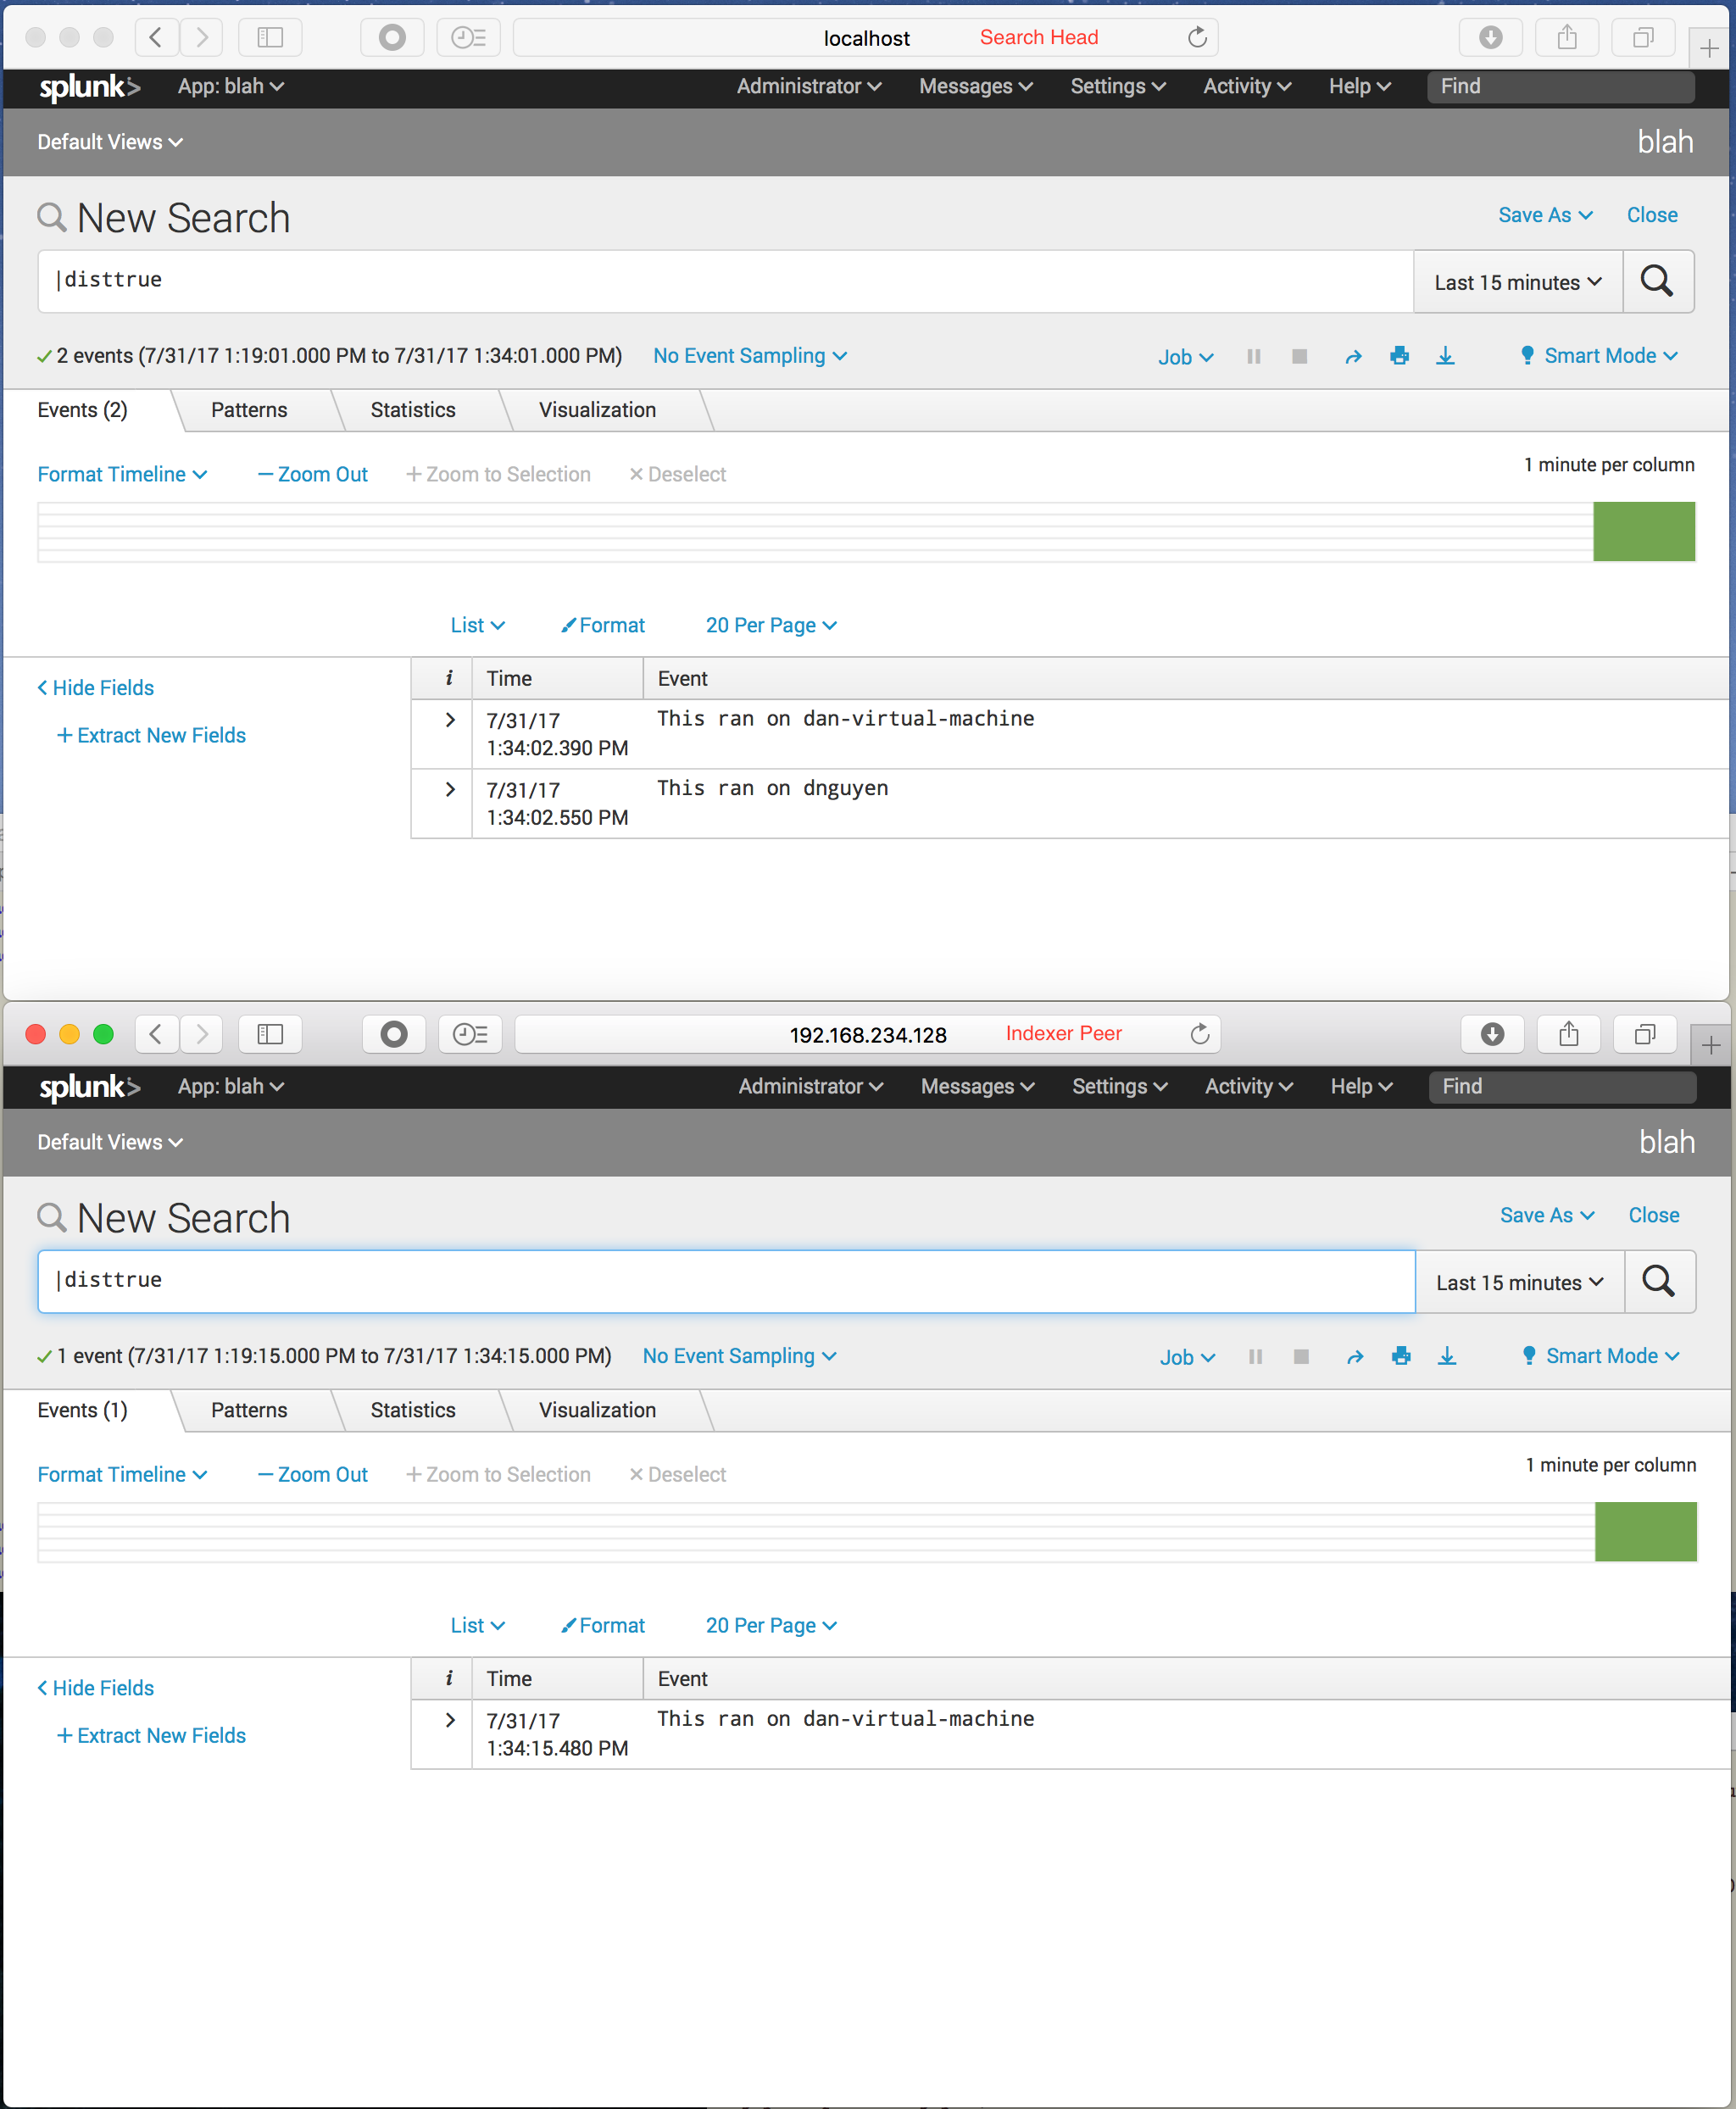Click the search magnifier button in top window
Viewport: 1736px width, 2109px height.
click(1656, 281)
